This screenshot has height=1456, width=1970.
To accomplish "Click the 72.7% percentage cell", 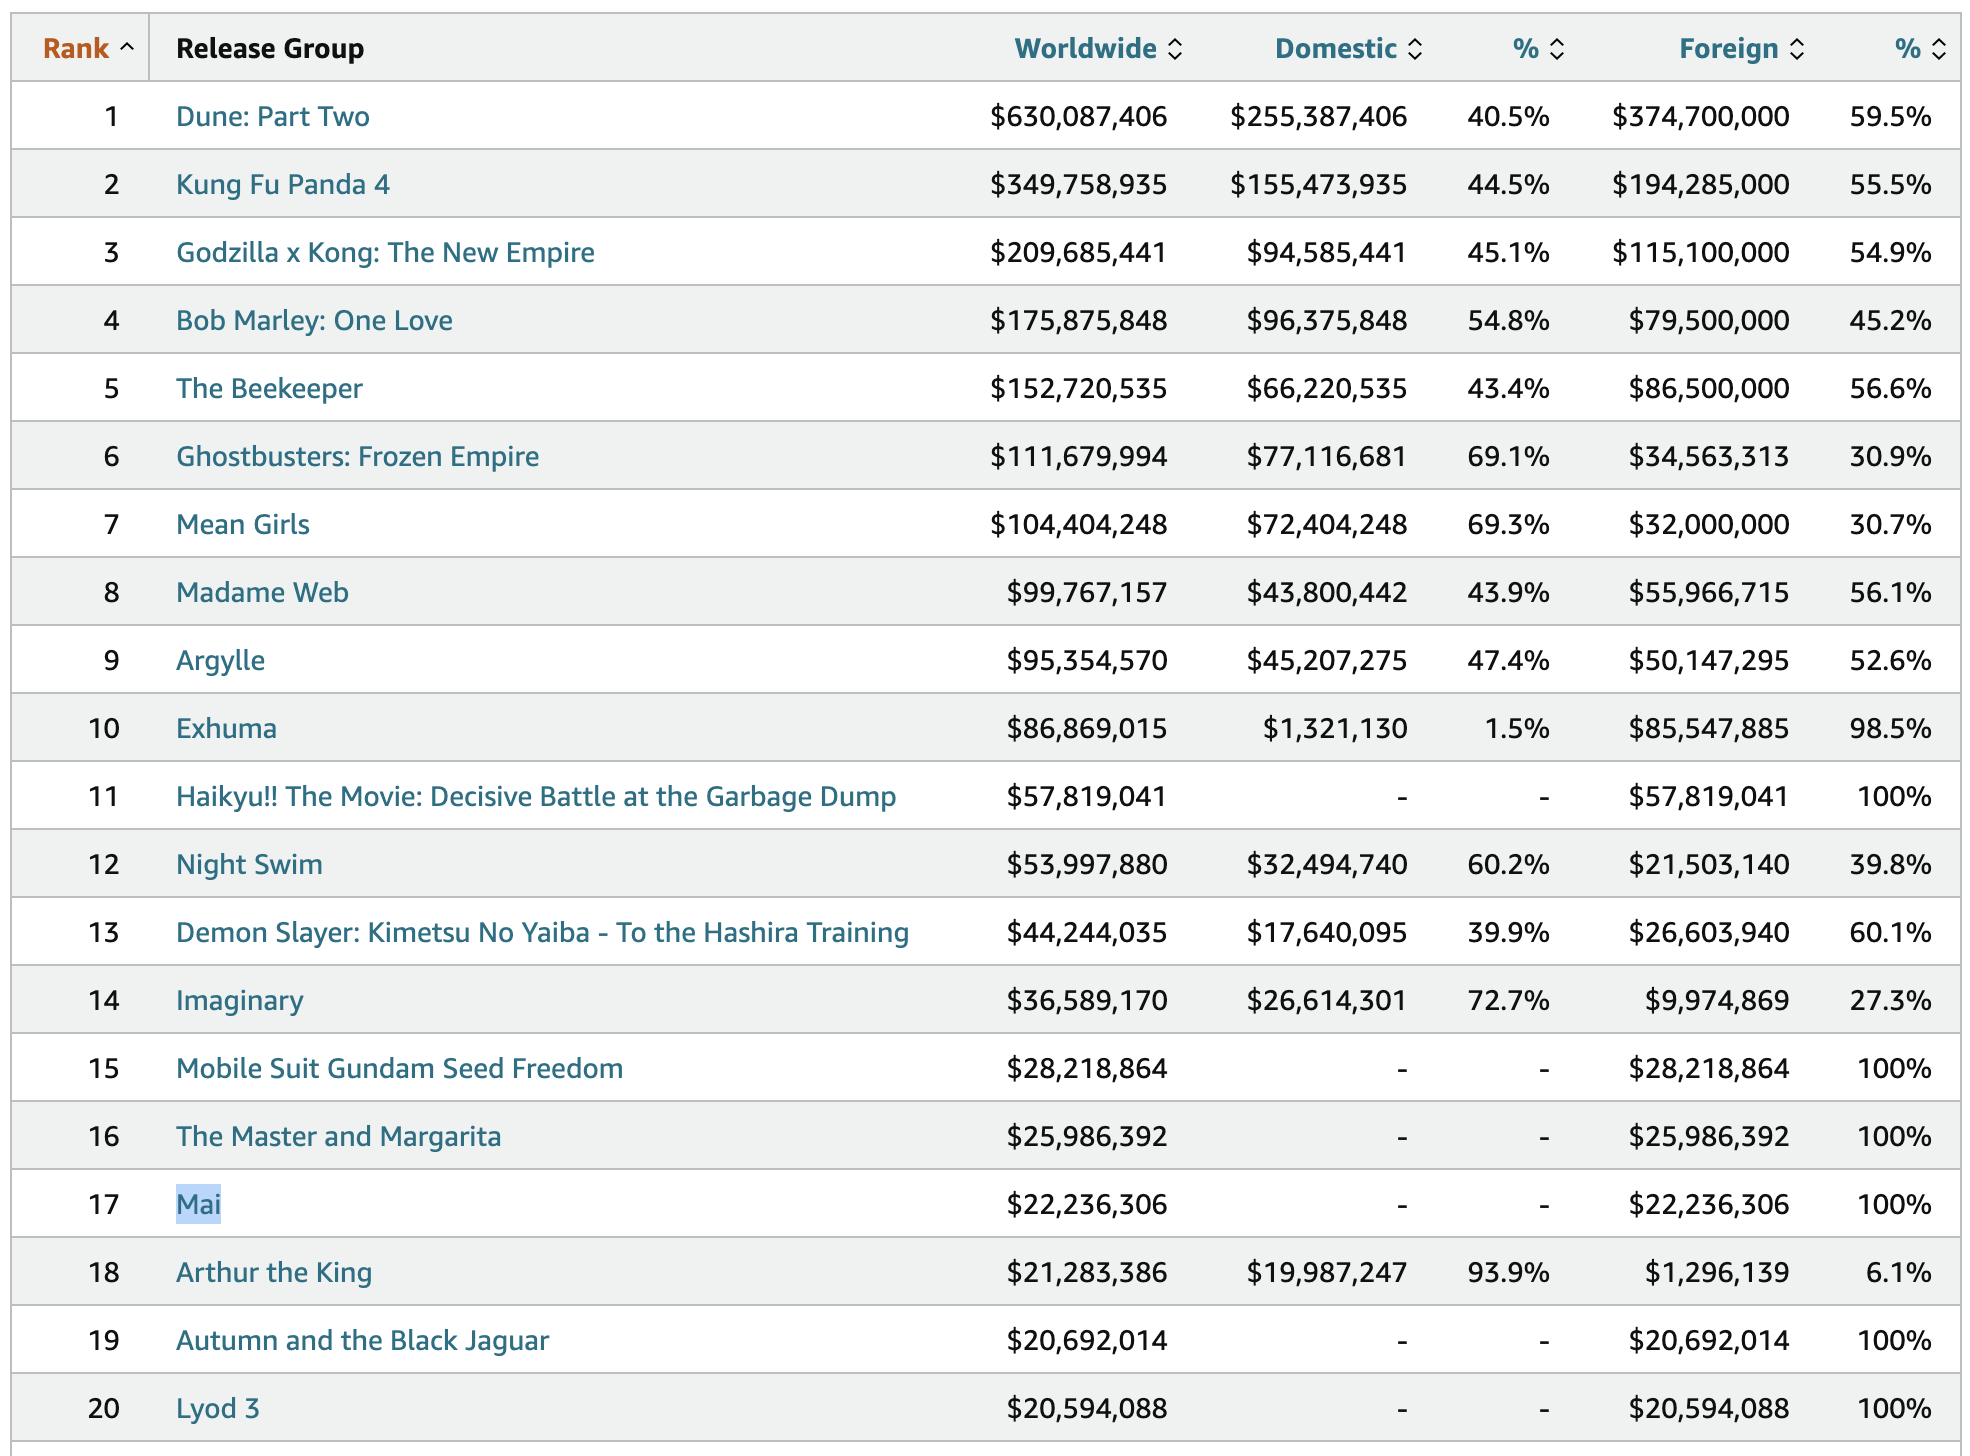I will pos(1508,1000).
